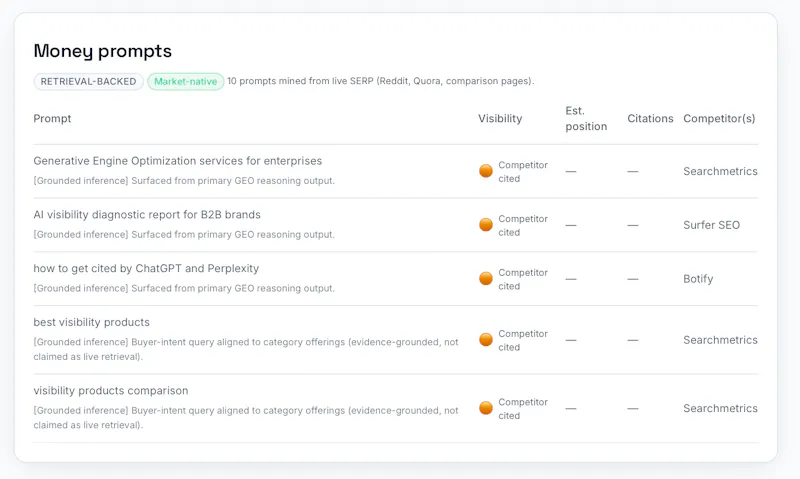This screenshot has width=800, height=479.
Task: Sort by the Prompt column header
Action: (52, 118)
